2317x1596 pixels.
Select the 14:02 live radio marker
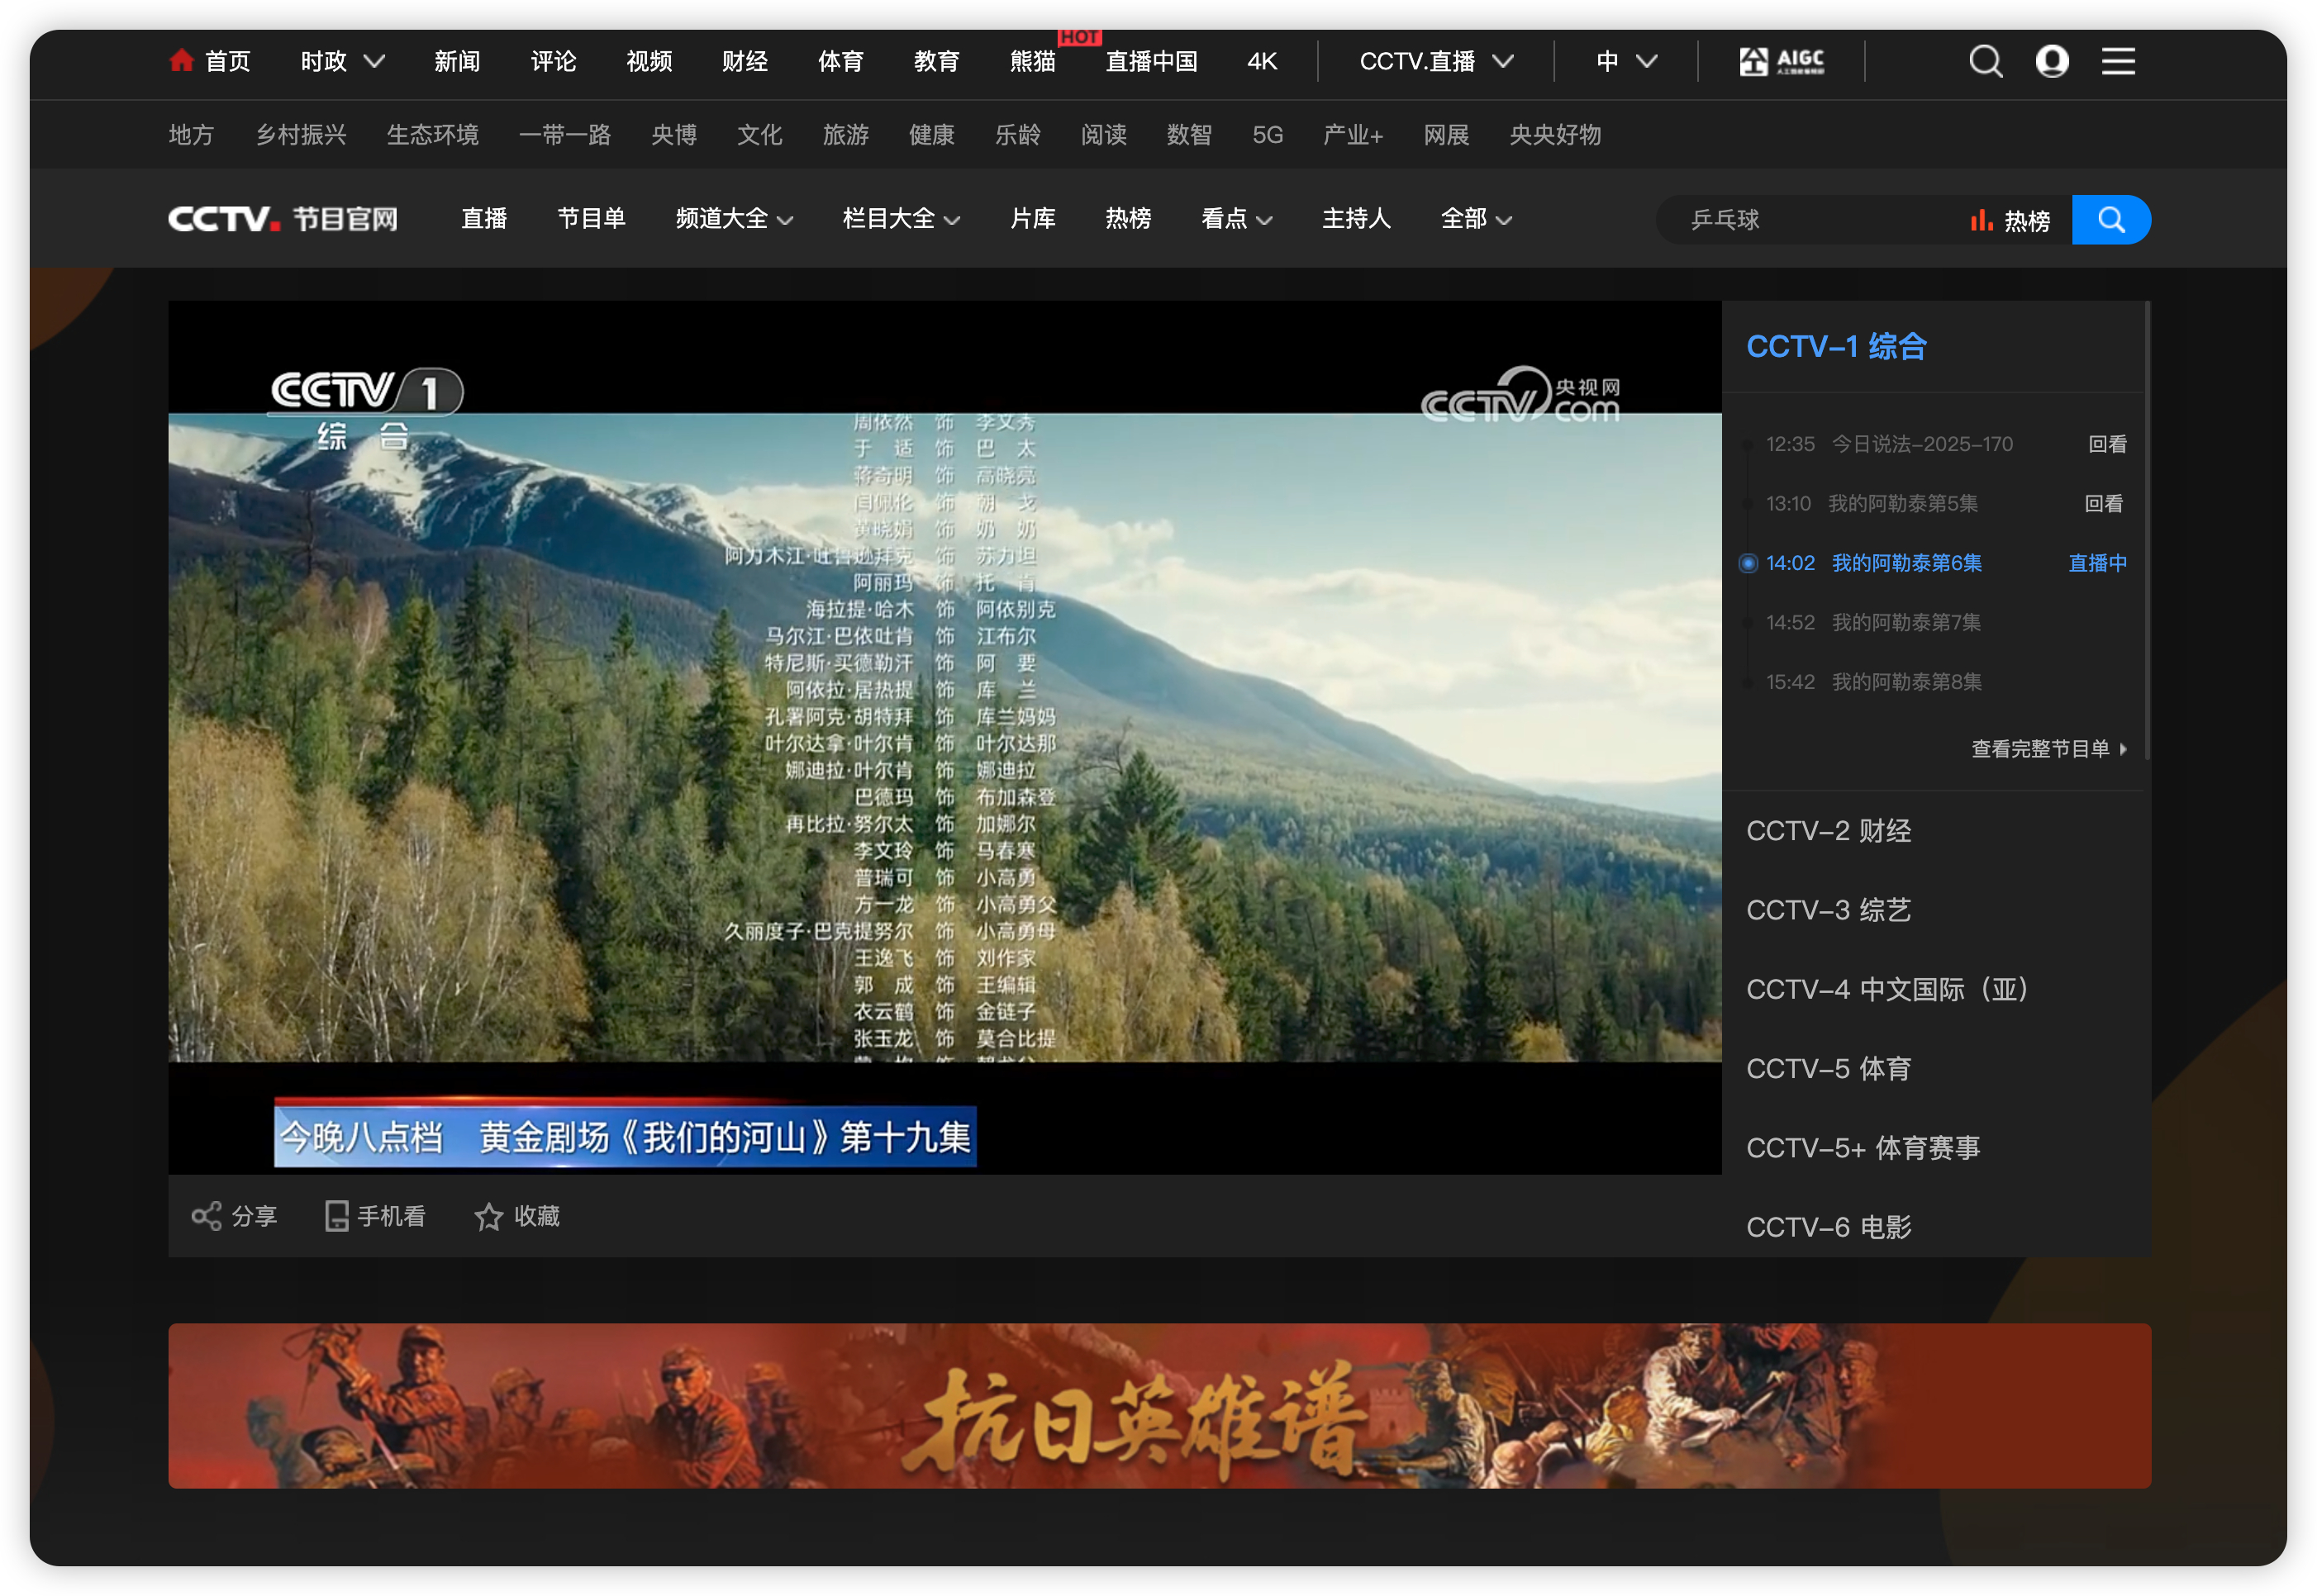pos(1748,563)
